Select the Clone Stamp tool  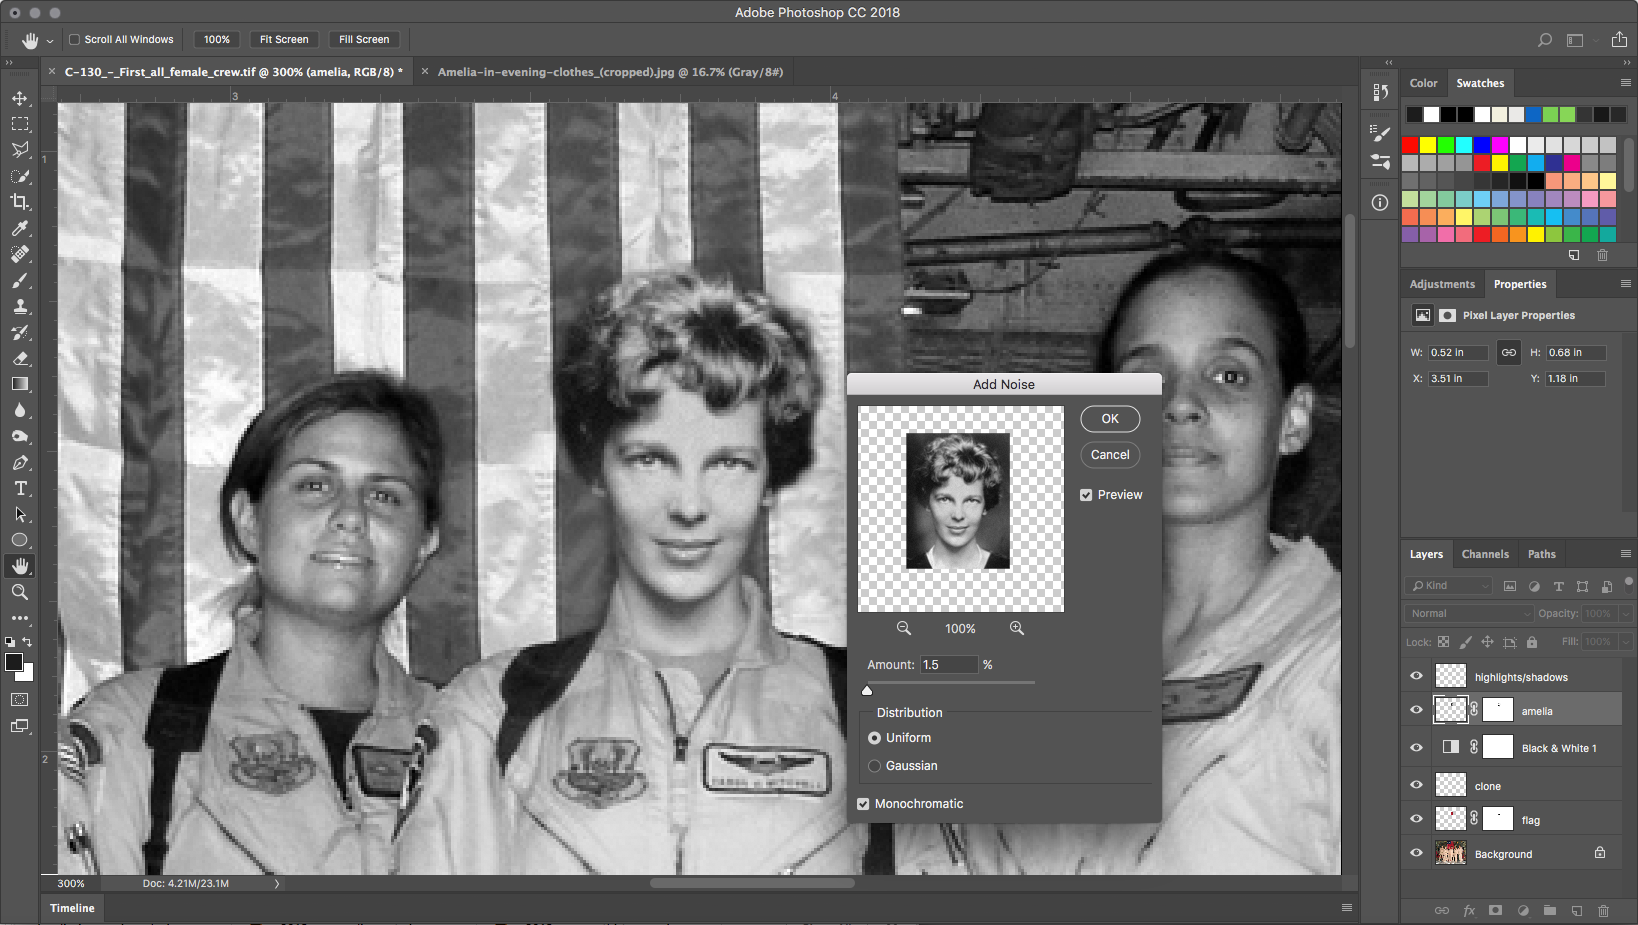[x=20, y=306]
